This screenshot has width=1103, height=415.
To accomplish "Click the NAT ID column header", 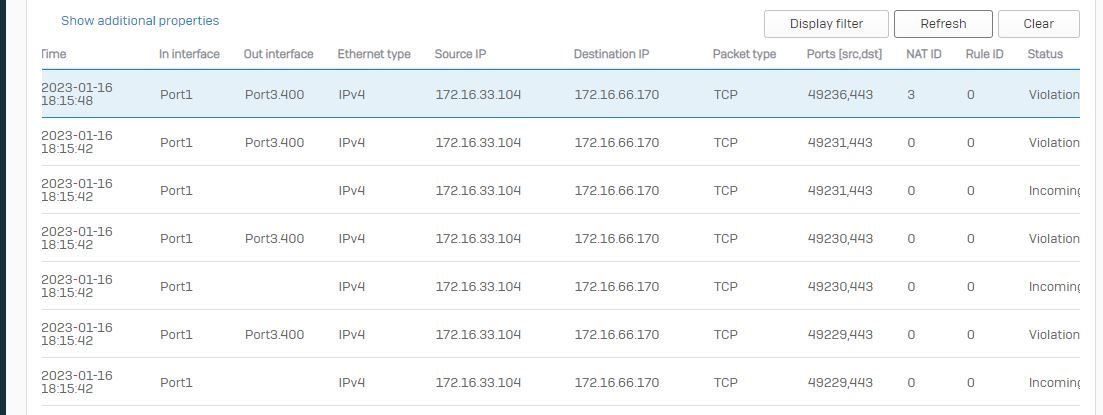I will point(924,54).
